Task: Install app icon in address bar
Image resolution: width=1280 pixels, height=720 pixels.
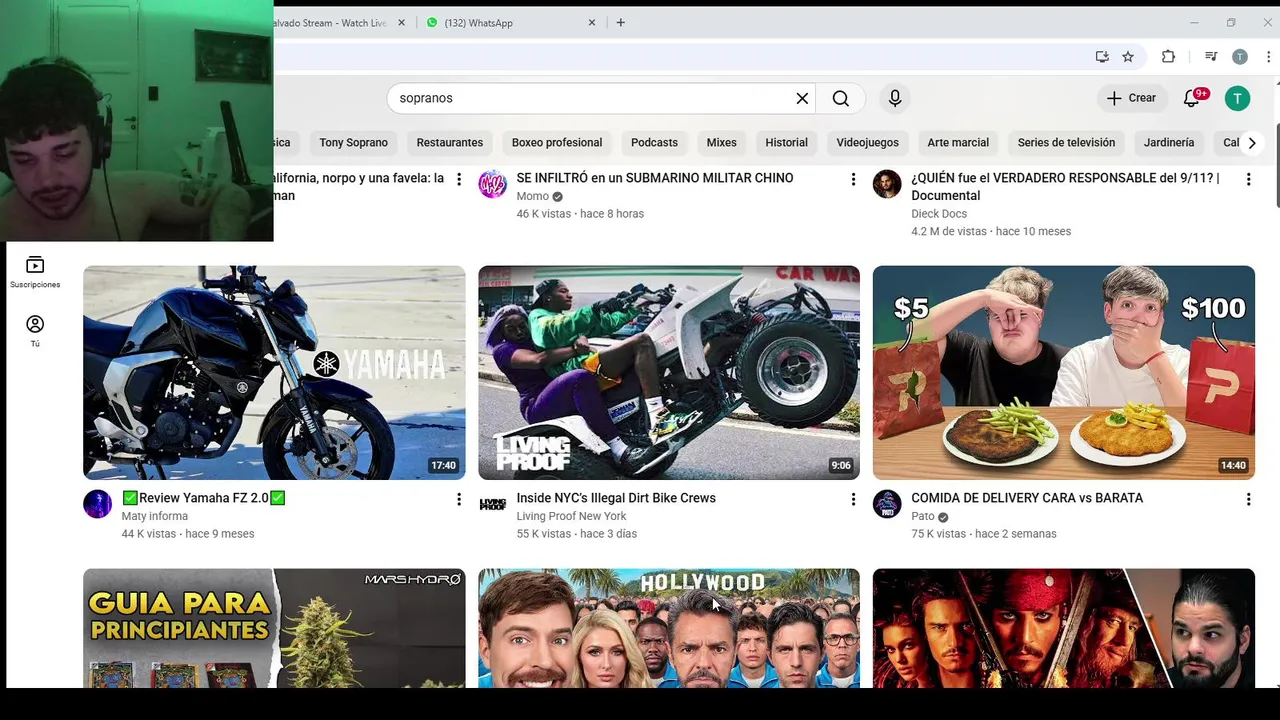Action: coord(1102,57)
